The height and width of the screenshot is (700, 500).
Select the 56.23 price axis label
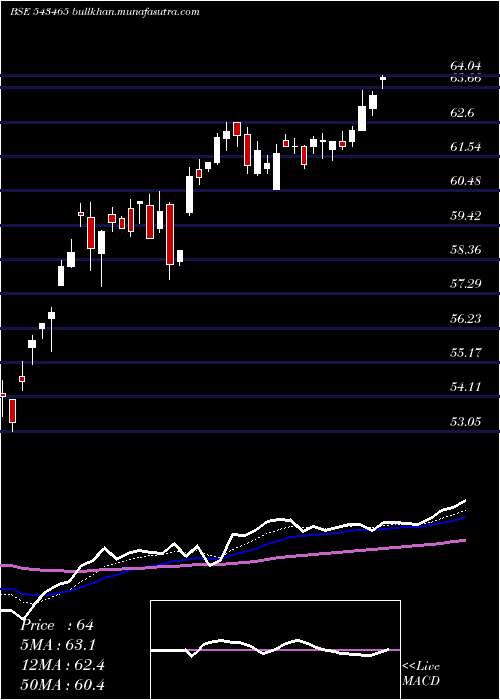466,318
